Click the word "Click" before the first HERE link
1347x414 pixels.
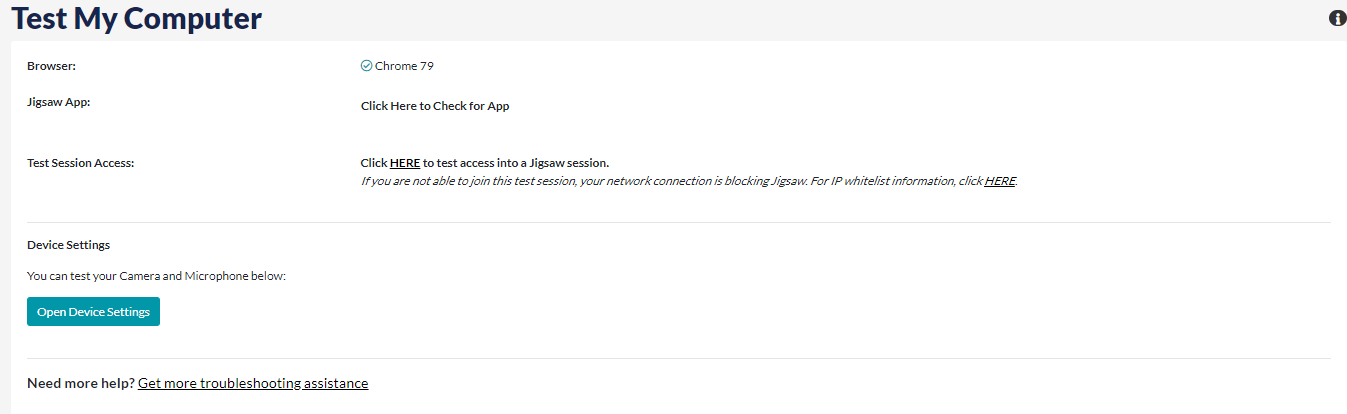(x=374, y=163)
